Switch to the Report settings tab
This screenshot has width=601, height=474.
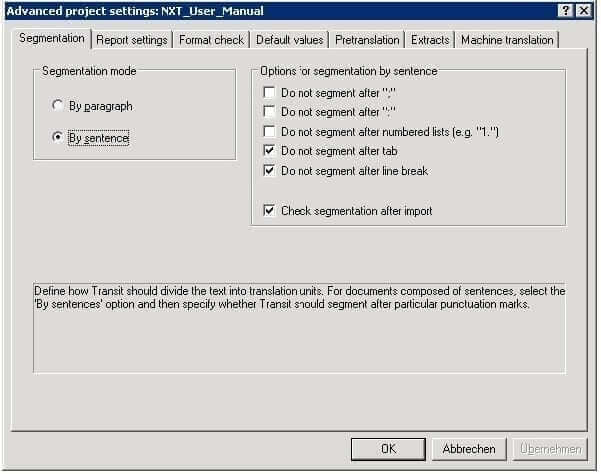pyautogui.click(x=132, y=40)
